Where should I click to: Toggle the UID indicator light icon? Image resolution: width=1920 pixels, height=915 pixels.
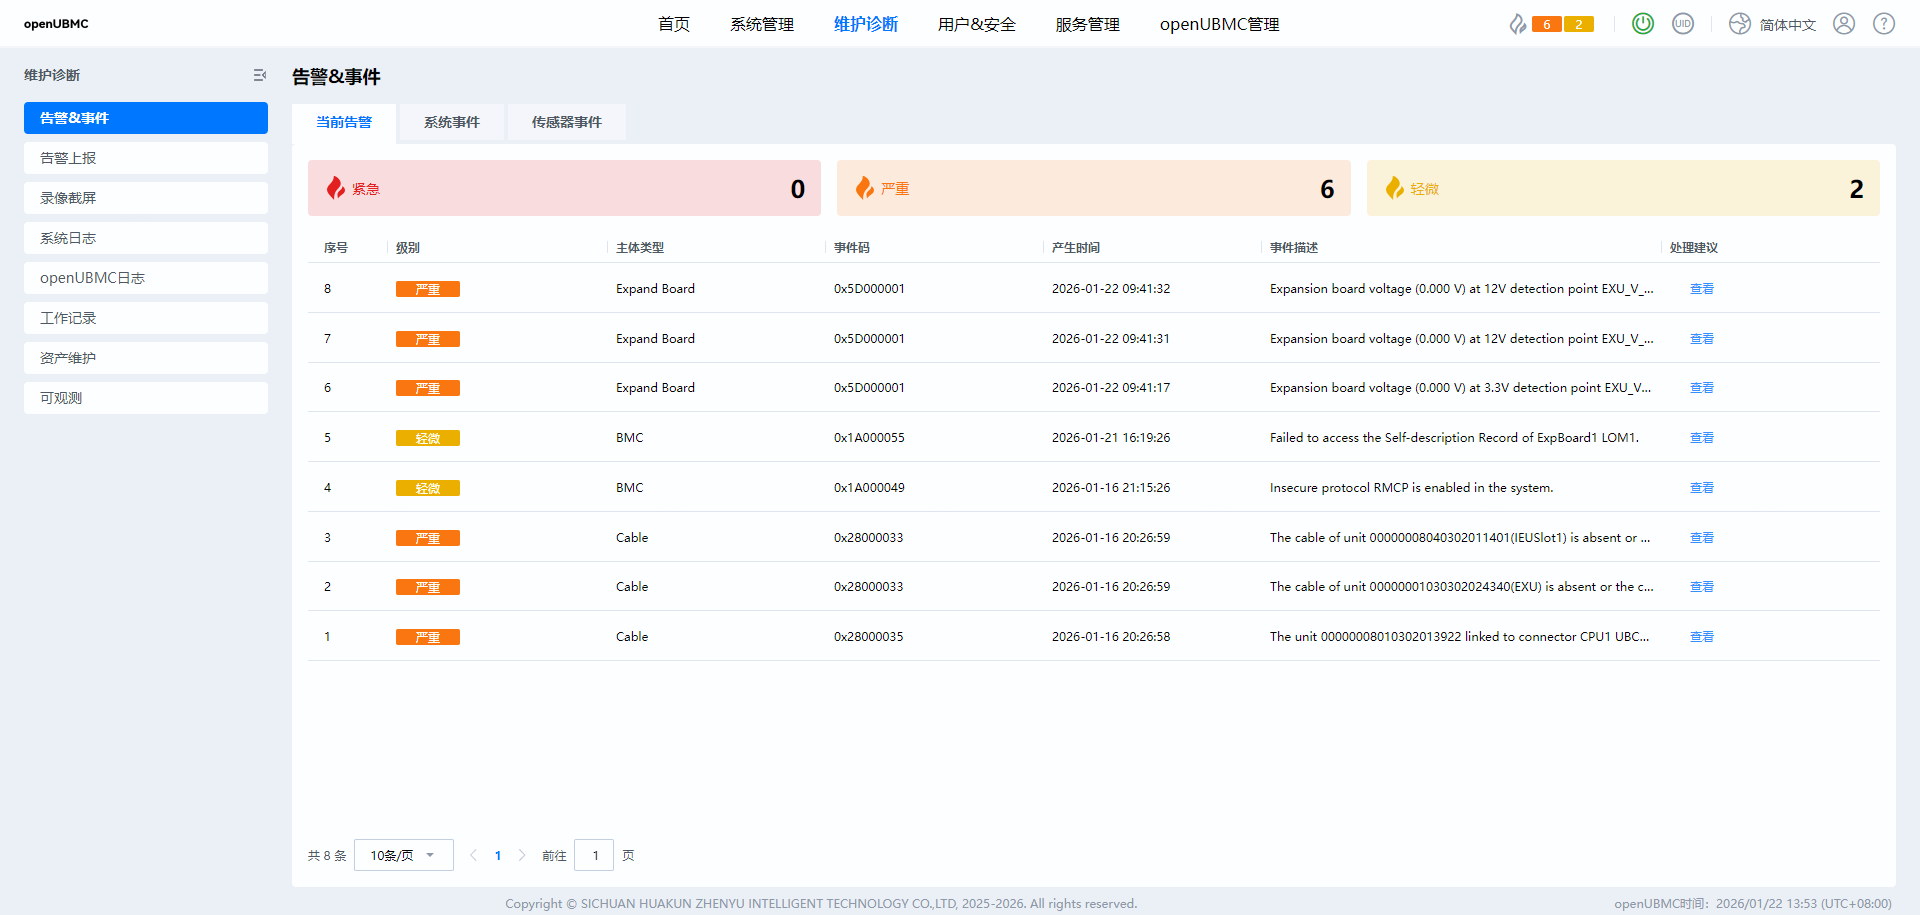[x=1683, y=23]
